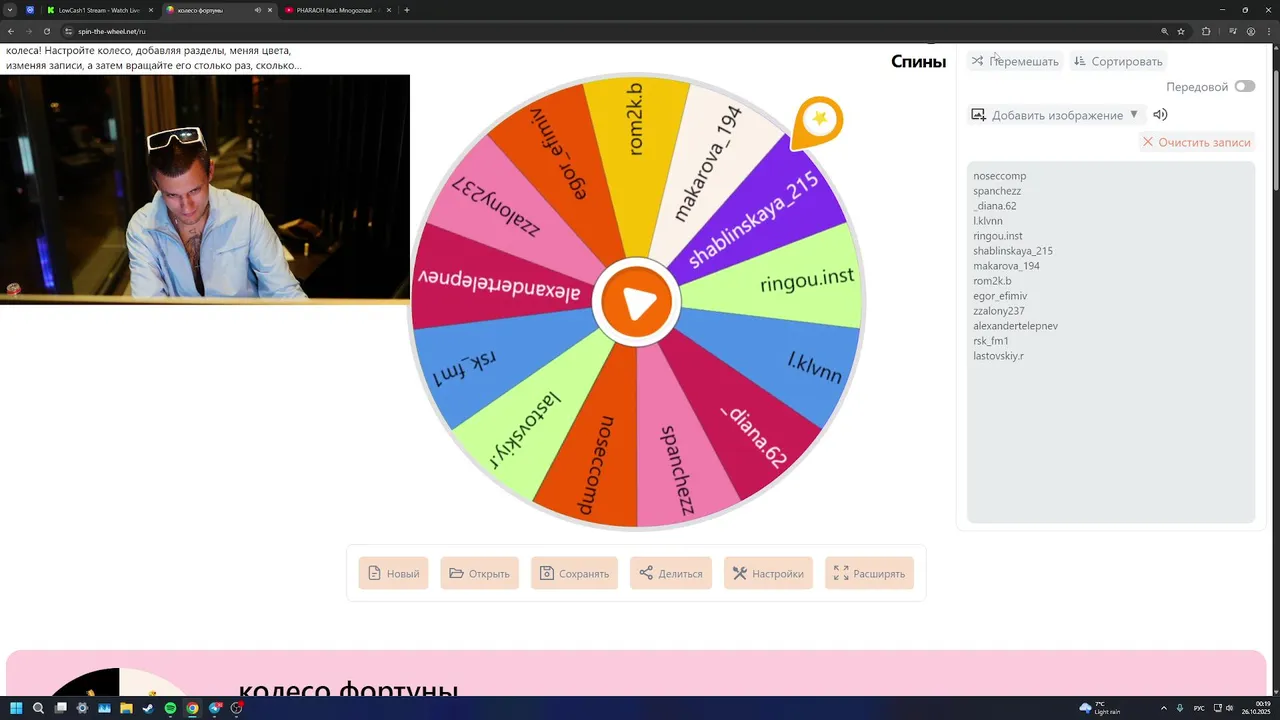The height and width of the screenshot is (720, 1280).
Task: Expand the wheel with Расширять
Action: click(x=869, y=573)
